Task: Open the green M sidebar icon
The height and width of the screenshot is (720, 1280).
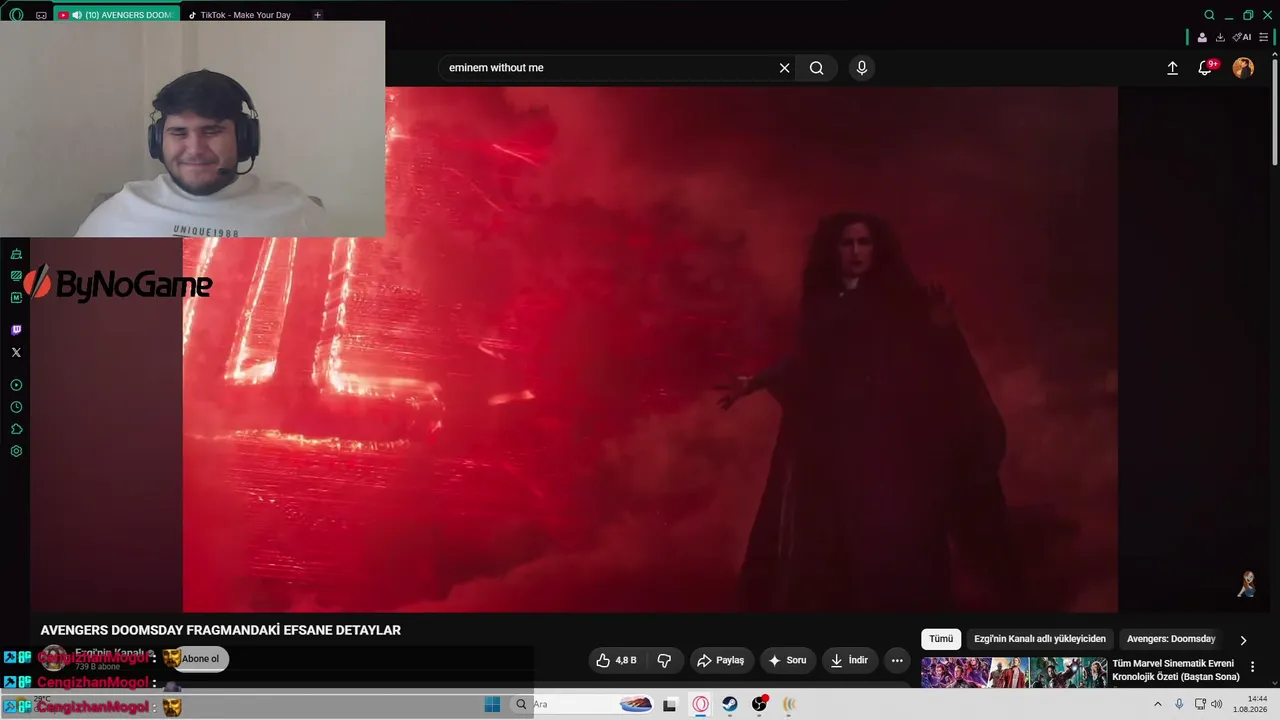Action: (16, 298)
